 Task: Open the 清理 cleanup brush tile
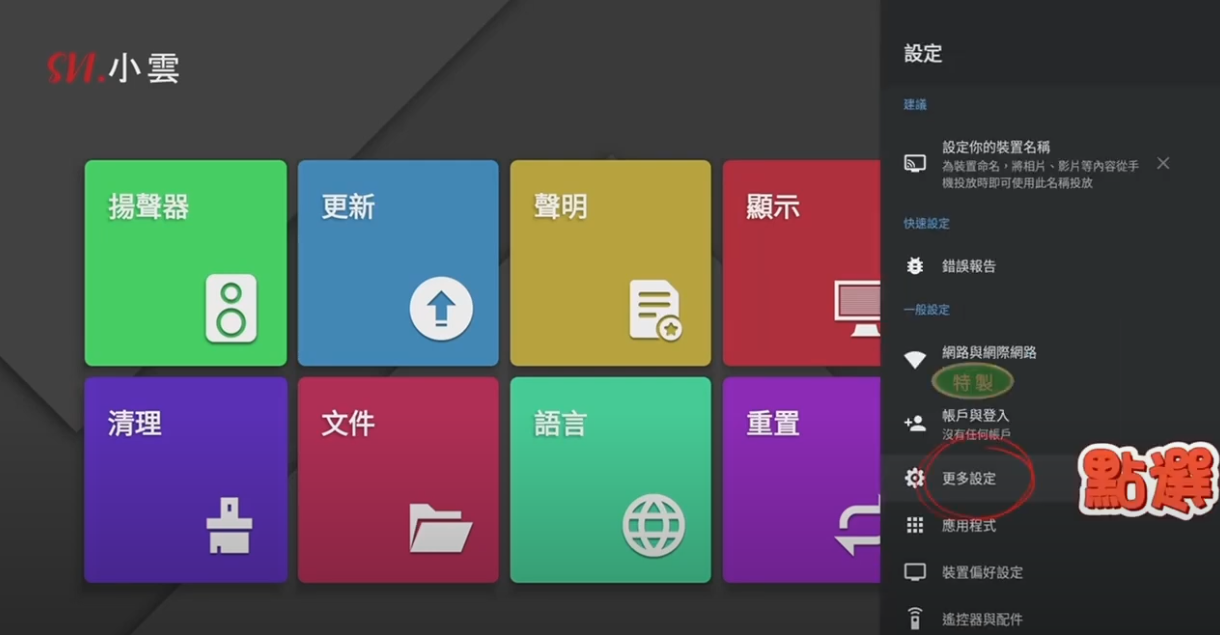185,479
